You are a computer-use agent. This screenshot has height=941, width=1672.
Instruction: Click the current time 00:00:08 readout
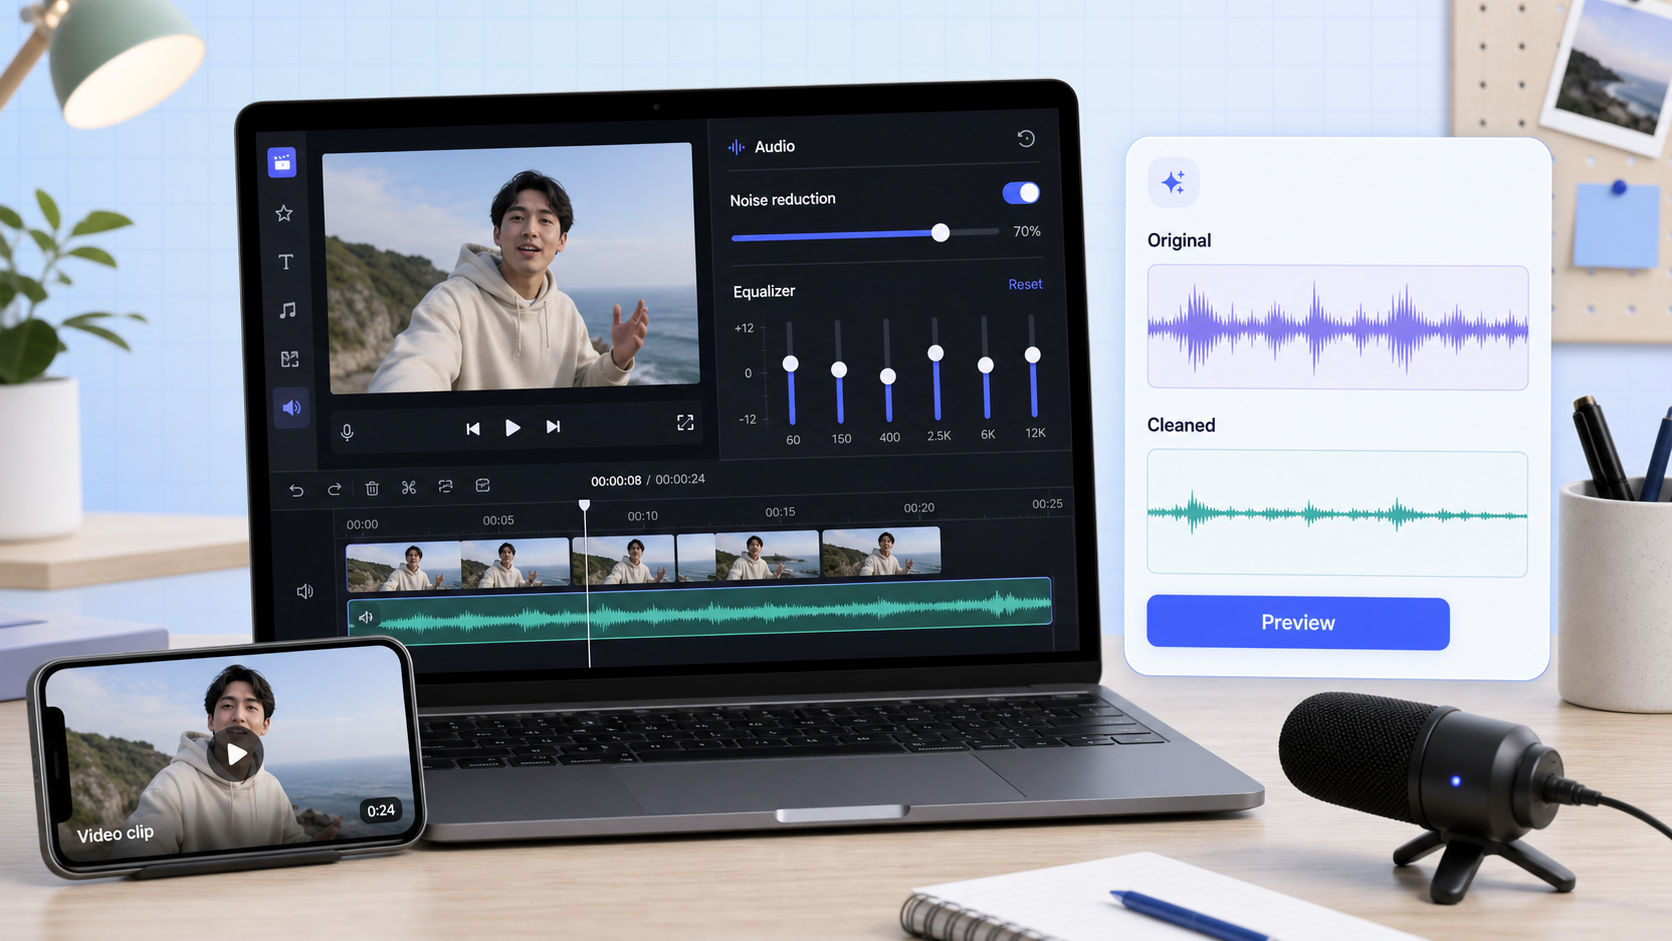click(x=616, y=482)
